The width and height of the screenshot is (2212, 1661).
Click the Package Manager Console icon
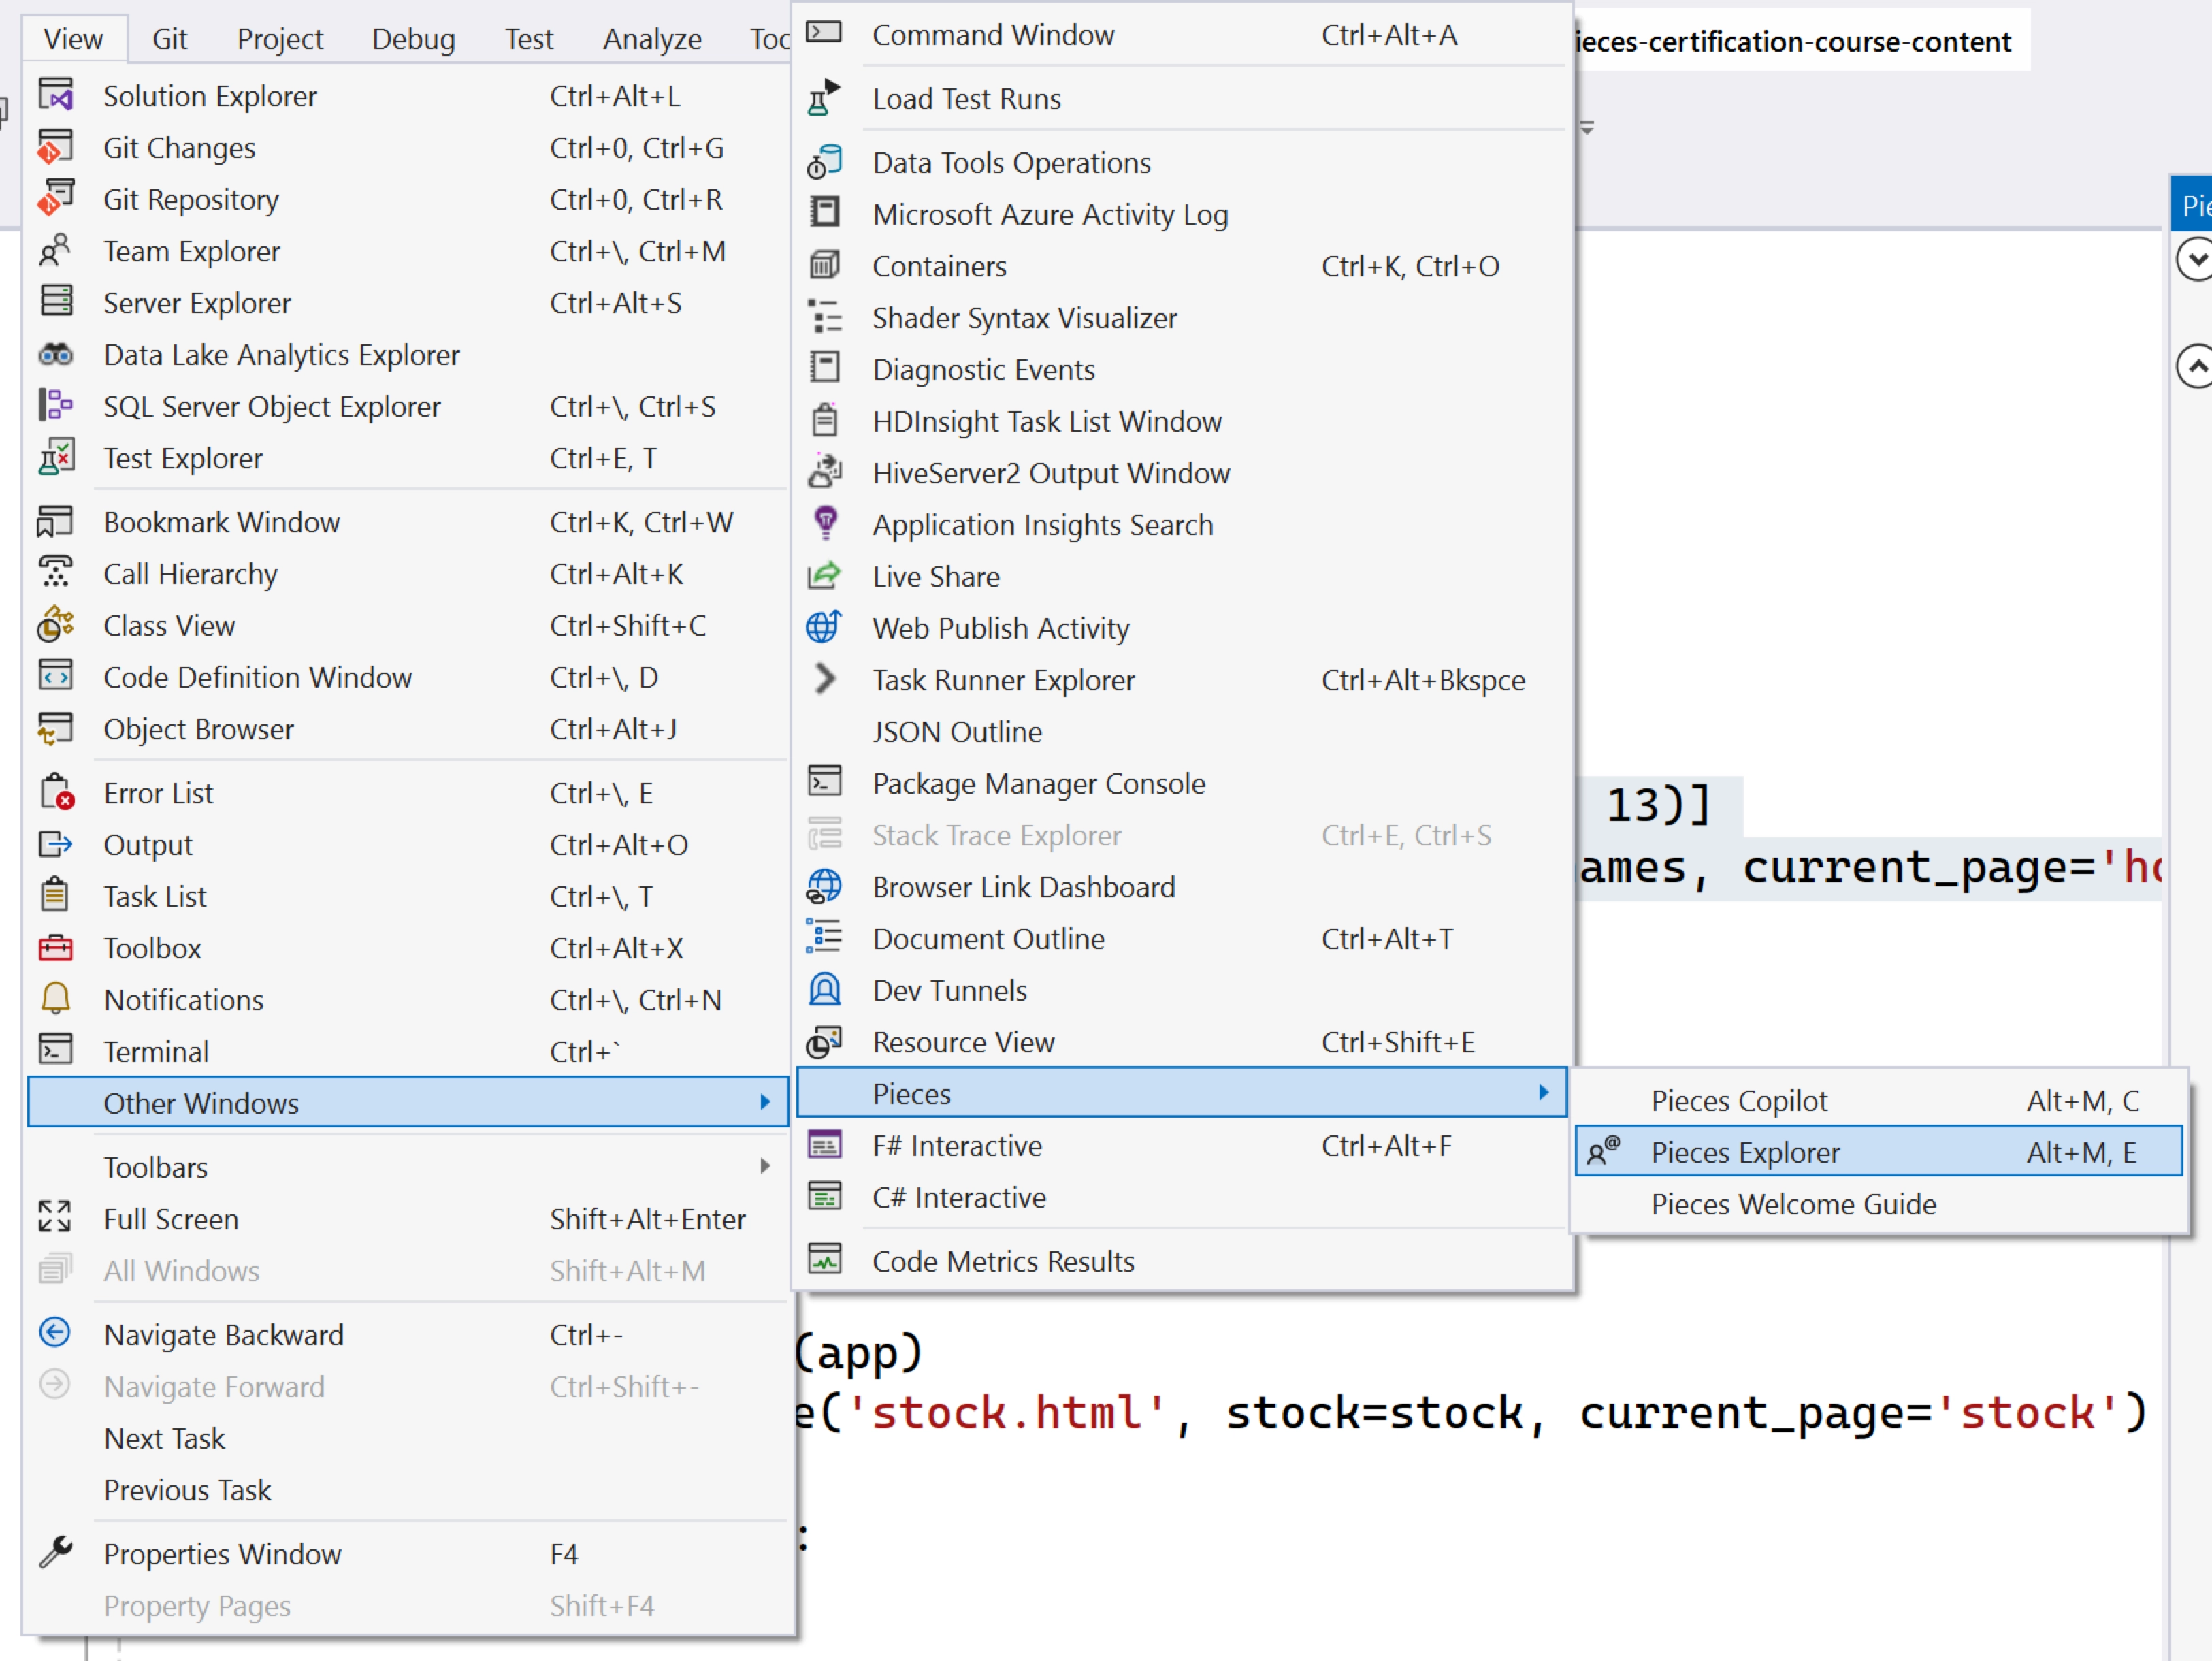(x=825, y=783)
